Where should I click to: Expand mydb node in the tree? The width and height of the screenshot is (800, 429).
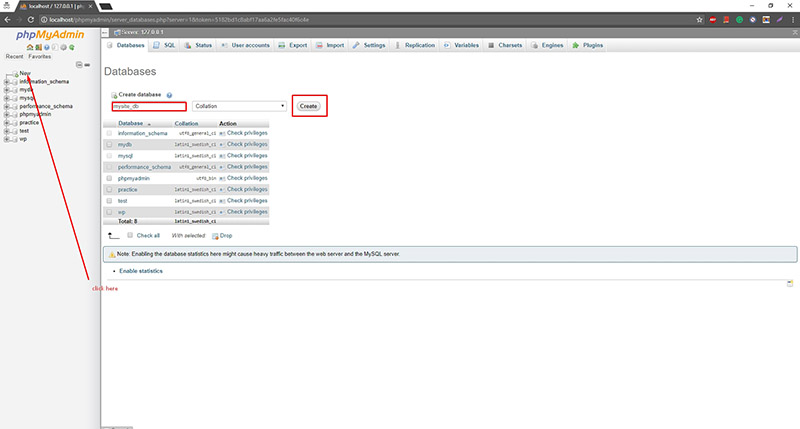pos(7,90)
